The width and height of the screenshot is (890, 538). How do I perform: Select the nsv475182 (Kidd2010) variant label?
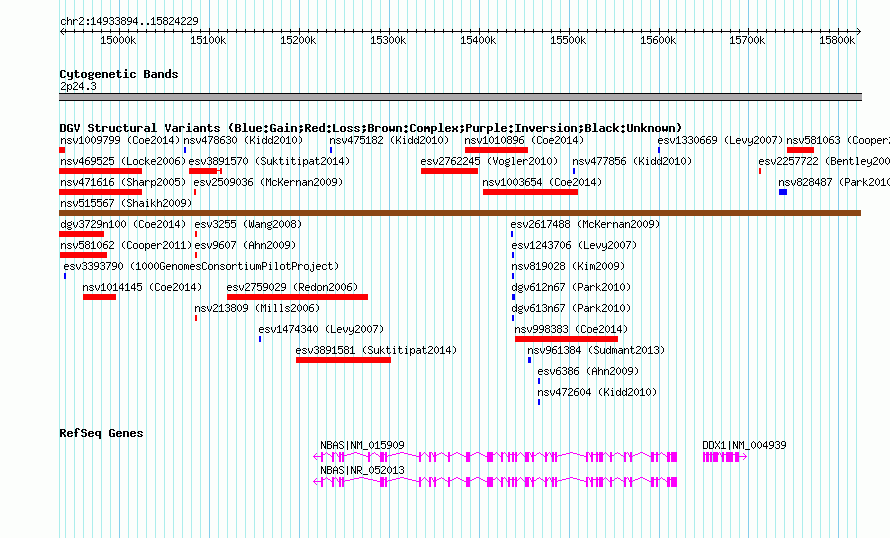tap(389, 140)
